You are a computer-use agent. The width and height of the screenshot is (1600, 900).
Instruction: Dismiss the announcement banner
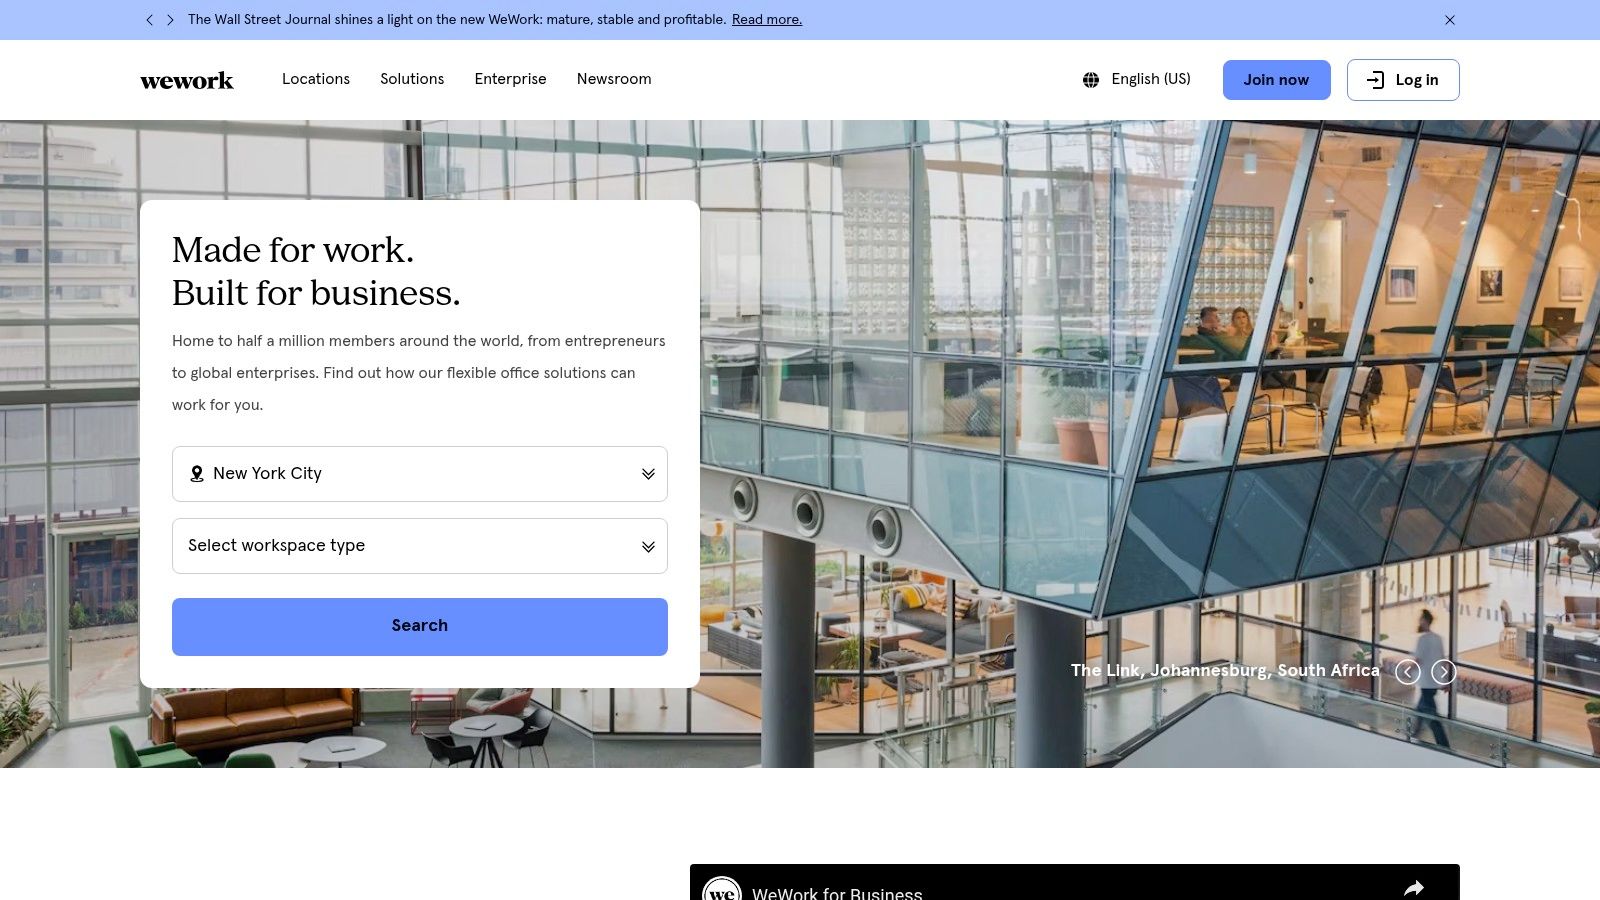(1450, 20)
